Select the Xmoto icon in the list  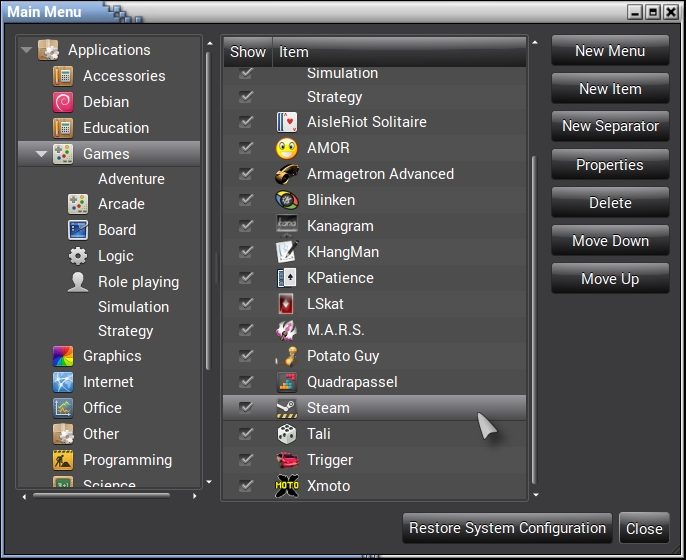[287, 486]
